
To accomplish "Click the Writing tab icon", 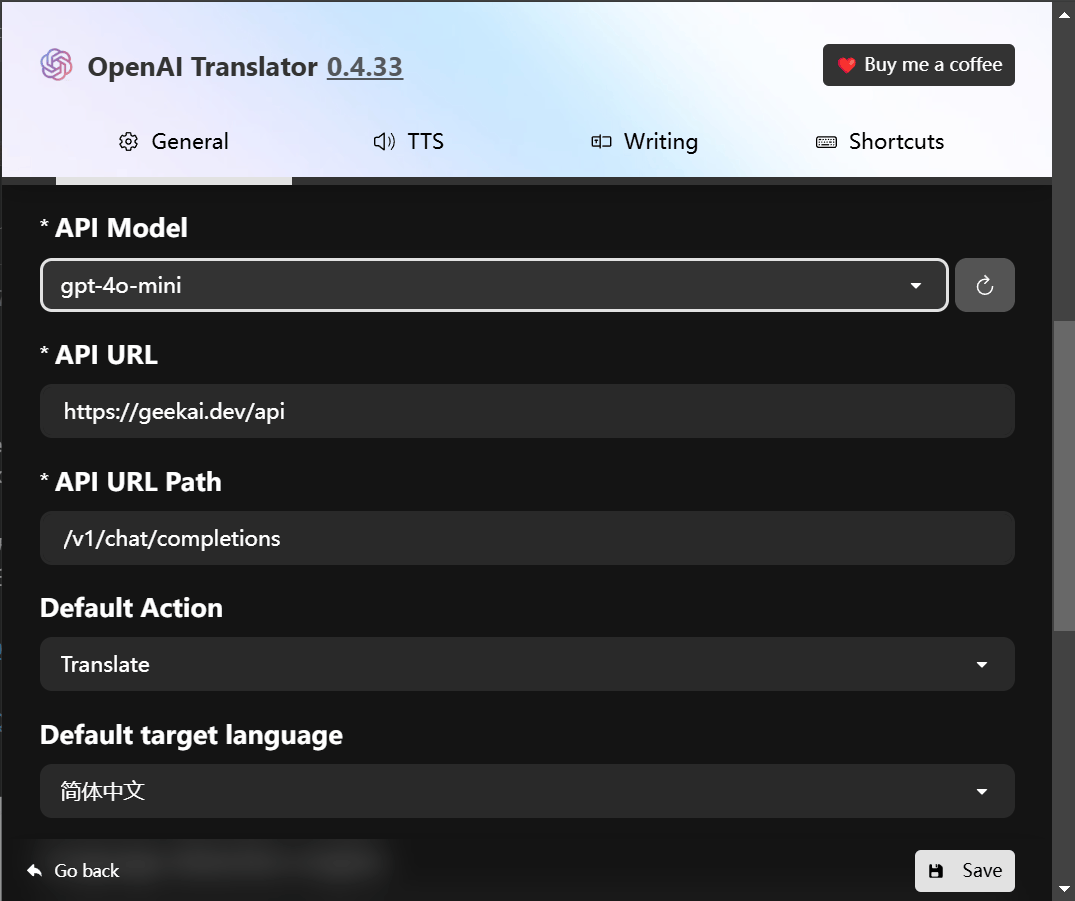I will click(x=601, y=141).
